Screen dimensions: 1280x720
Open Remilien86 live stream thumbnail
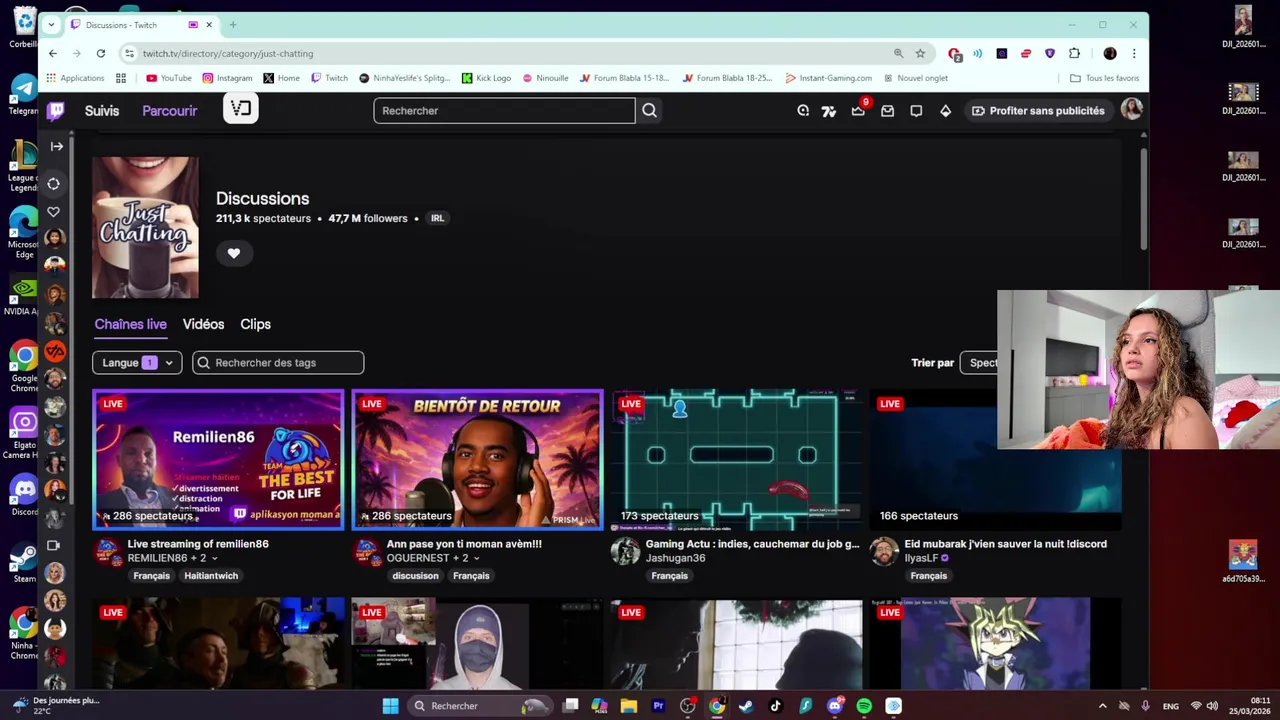coord(218,459)
